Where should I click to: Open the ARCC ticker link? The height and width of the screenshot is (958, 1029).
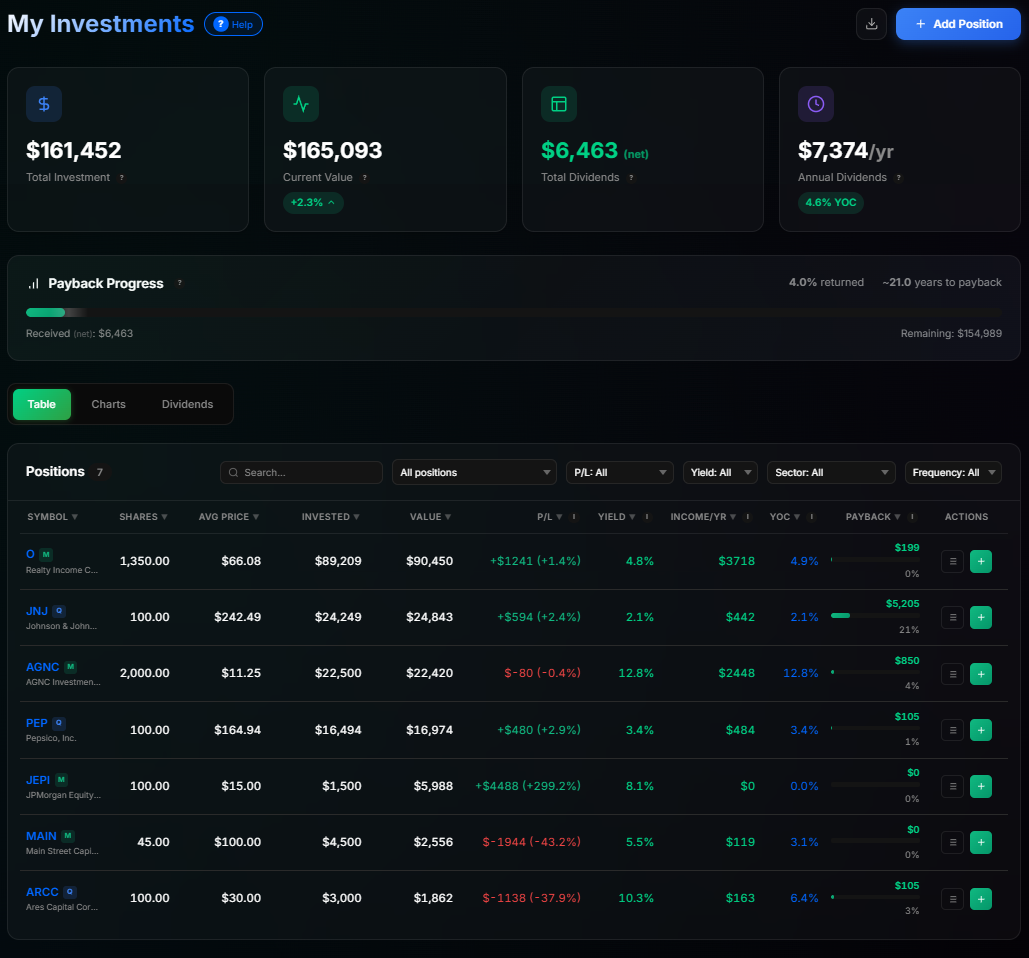pyautogui.click(x=40, y=892)
